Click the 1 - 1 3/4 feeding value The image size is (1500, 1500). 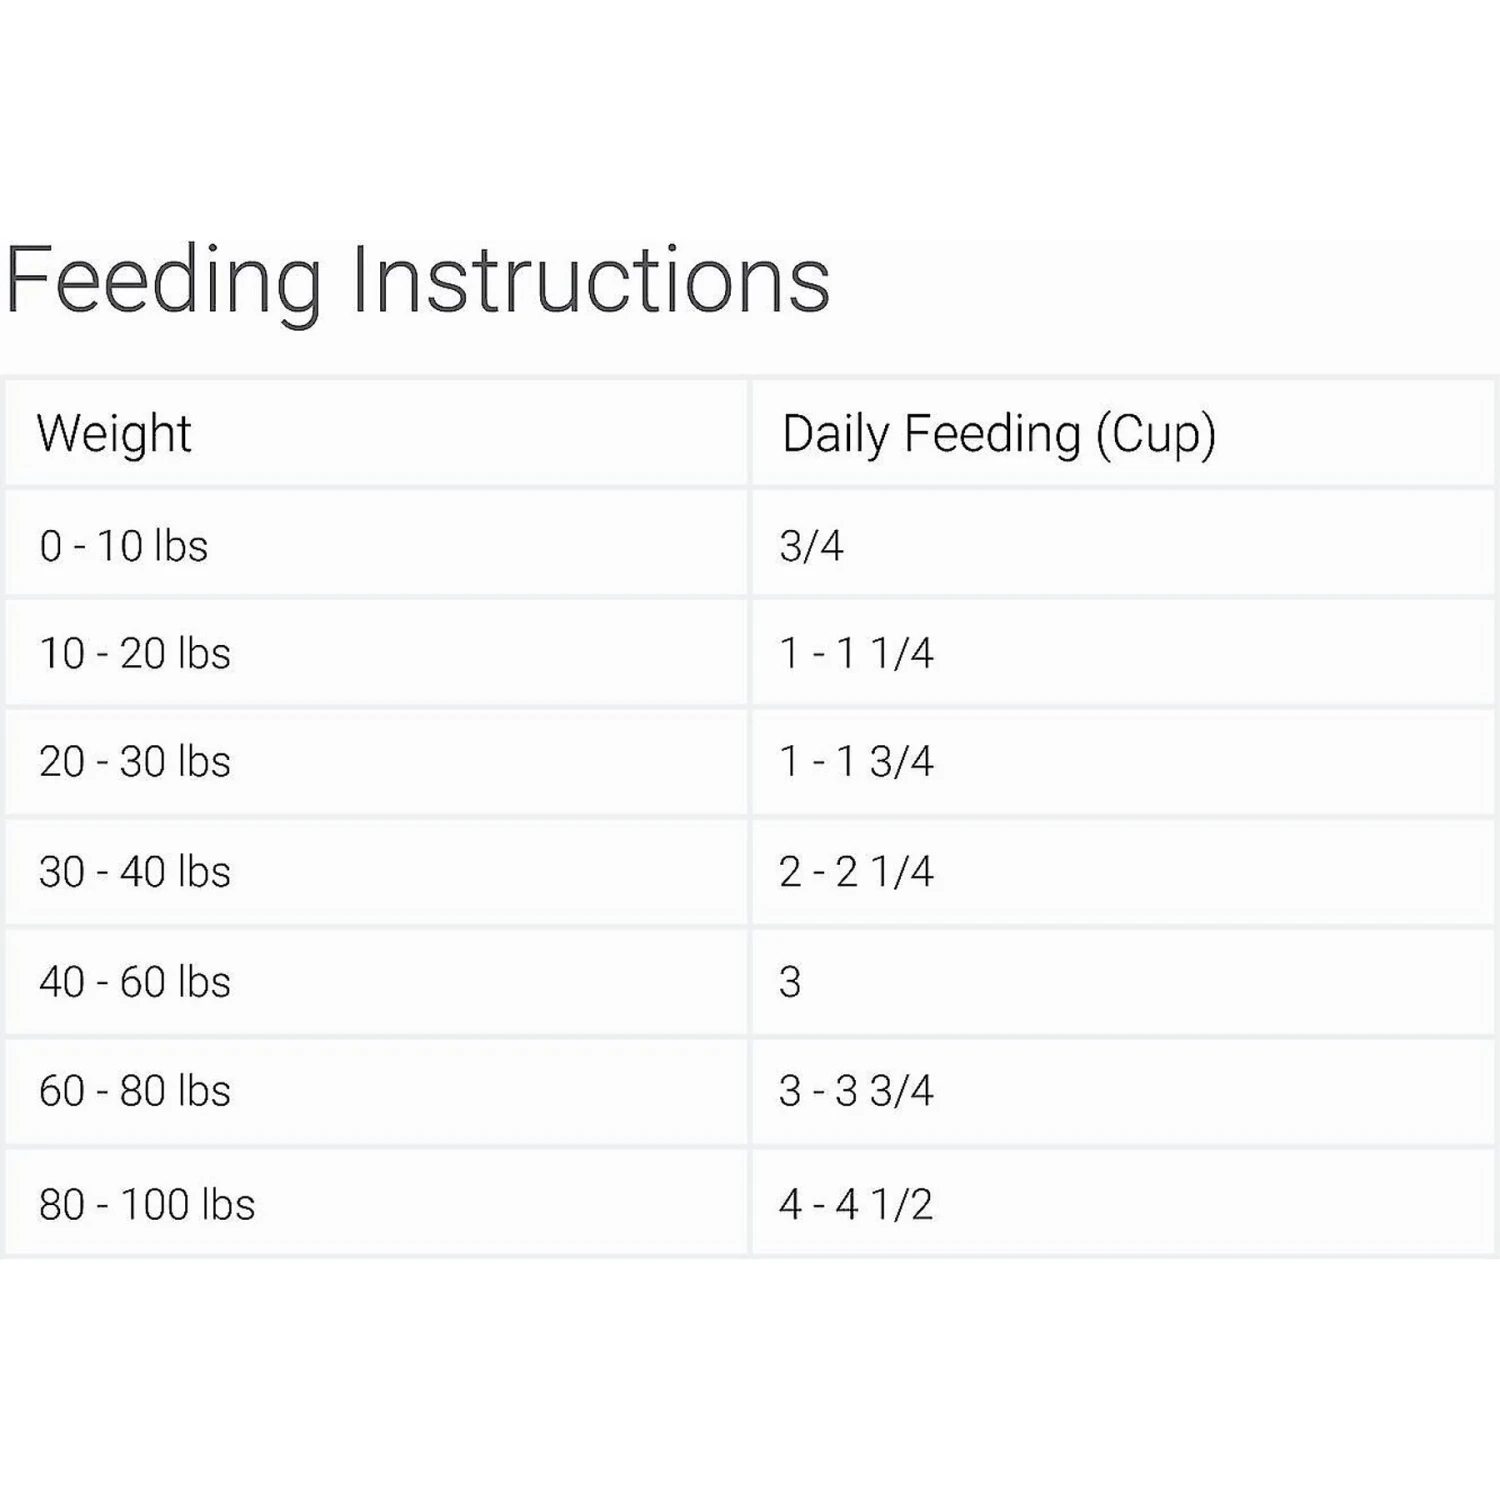pos(856,762)
